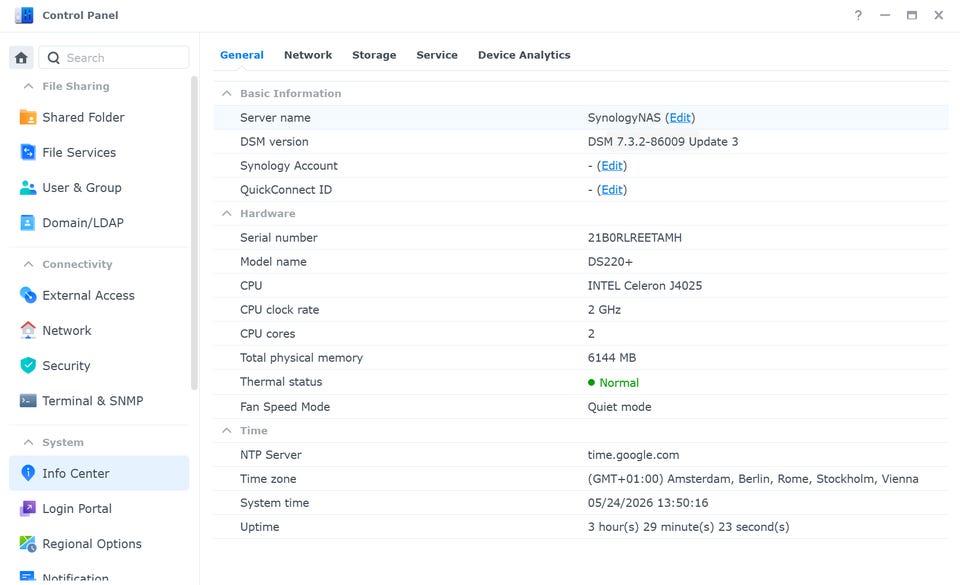Select the GMT+01:00 time zone value
This screenshot has width=960, height=585.
[753, 479]
